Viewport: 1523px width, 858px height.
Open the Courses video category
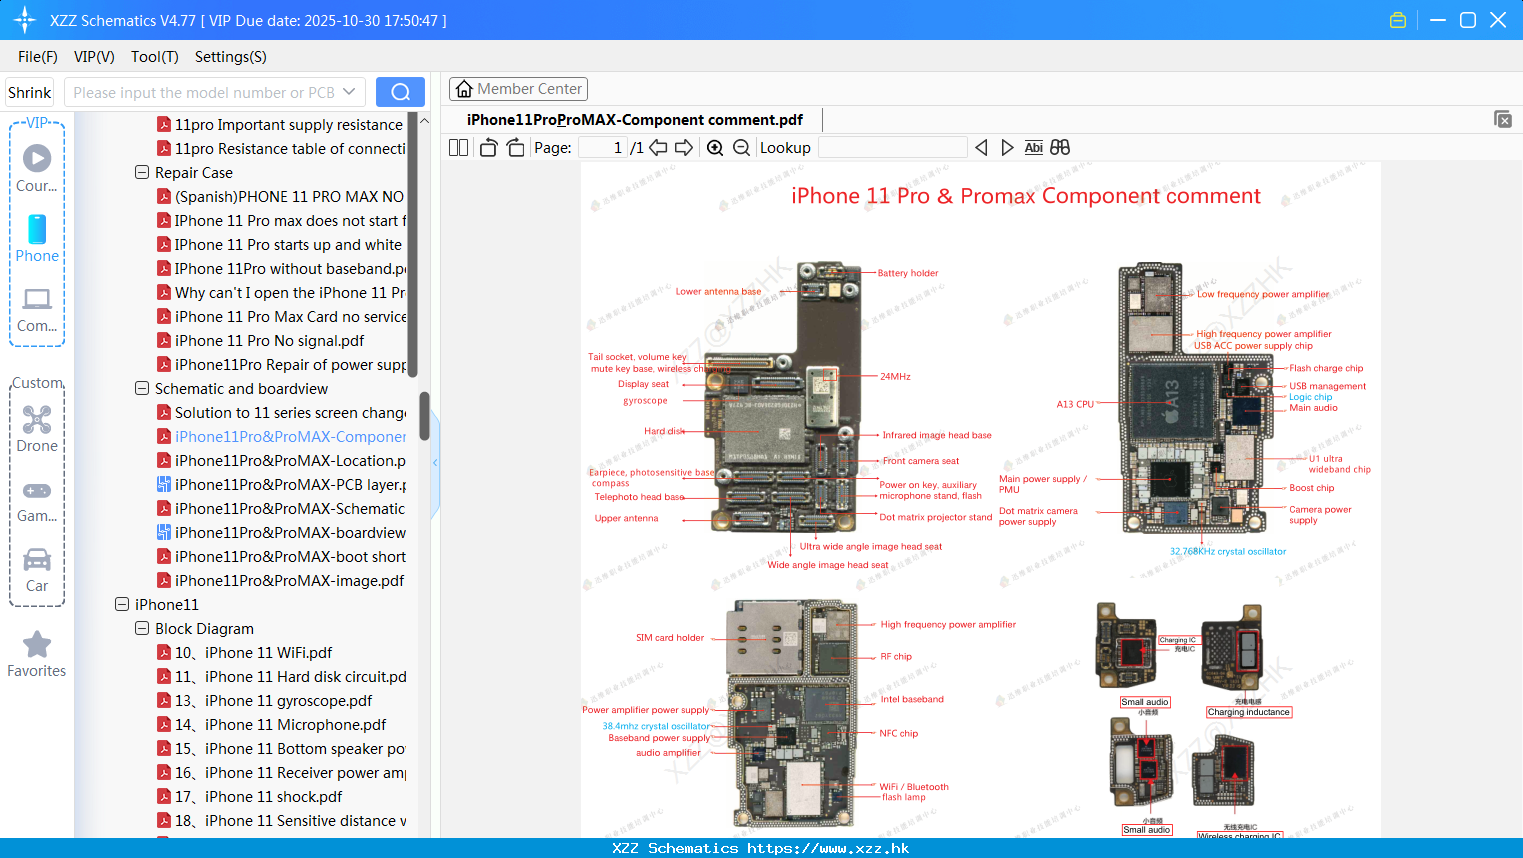pos(37,168)
